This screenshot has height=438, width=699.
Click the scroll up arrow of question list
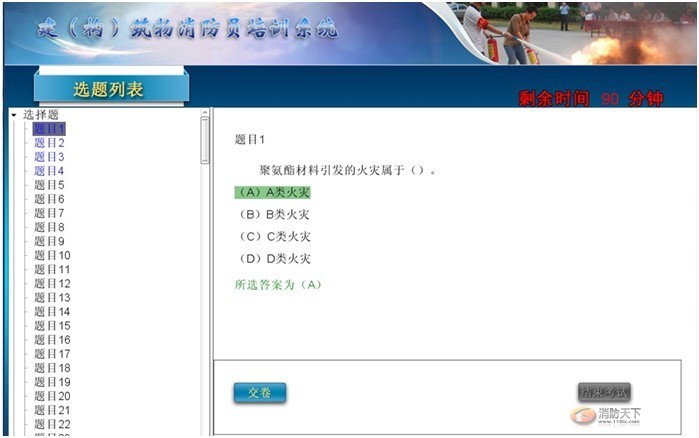205,113
